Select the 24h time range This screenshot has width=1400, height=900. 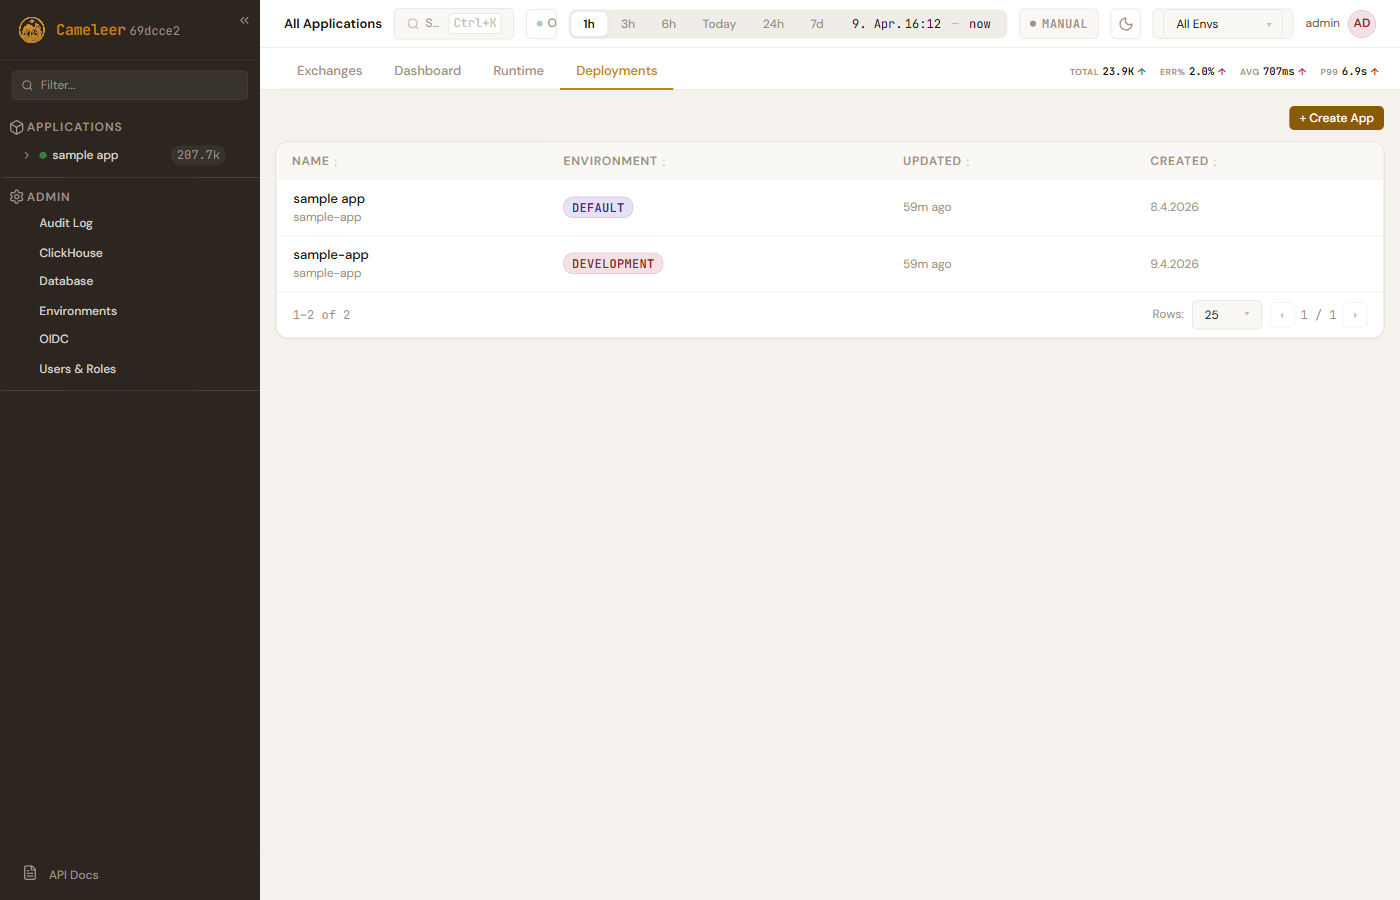[x=773, y=24]
